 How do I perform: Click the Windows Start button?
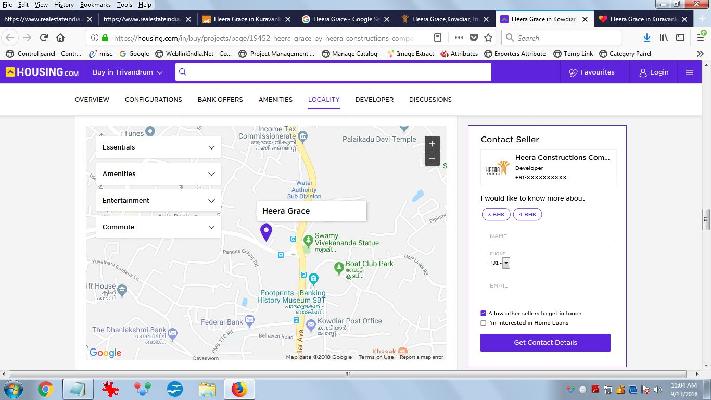click(x=13, y=390)
